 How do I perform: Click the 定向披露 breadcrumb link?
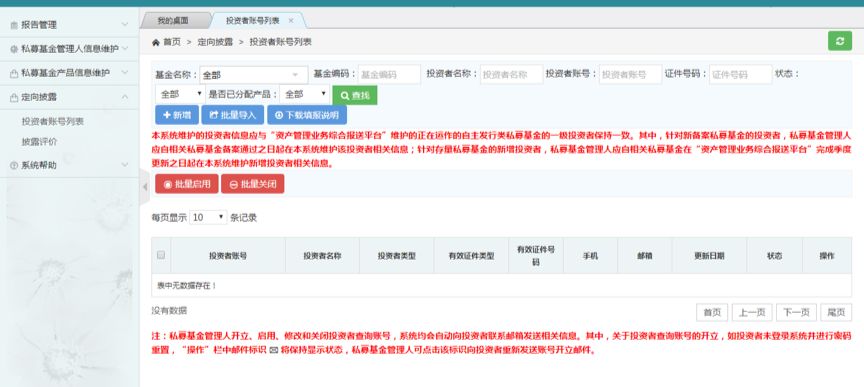(x=215, y=42)
